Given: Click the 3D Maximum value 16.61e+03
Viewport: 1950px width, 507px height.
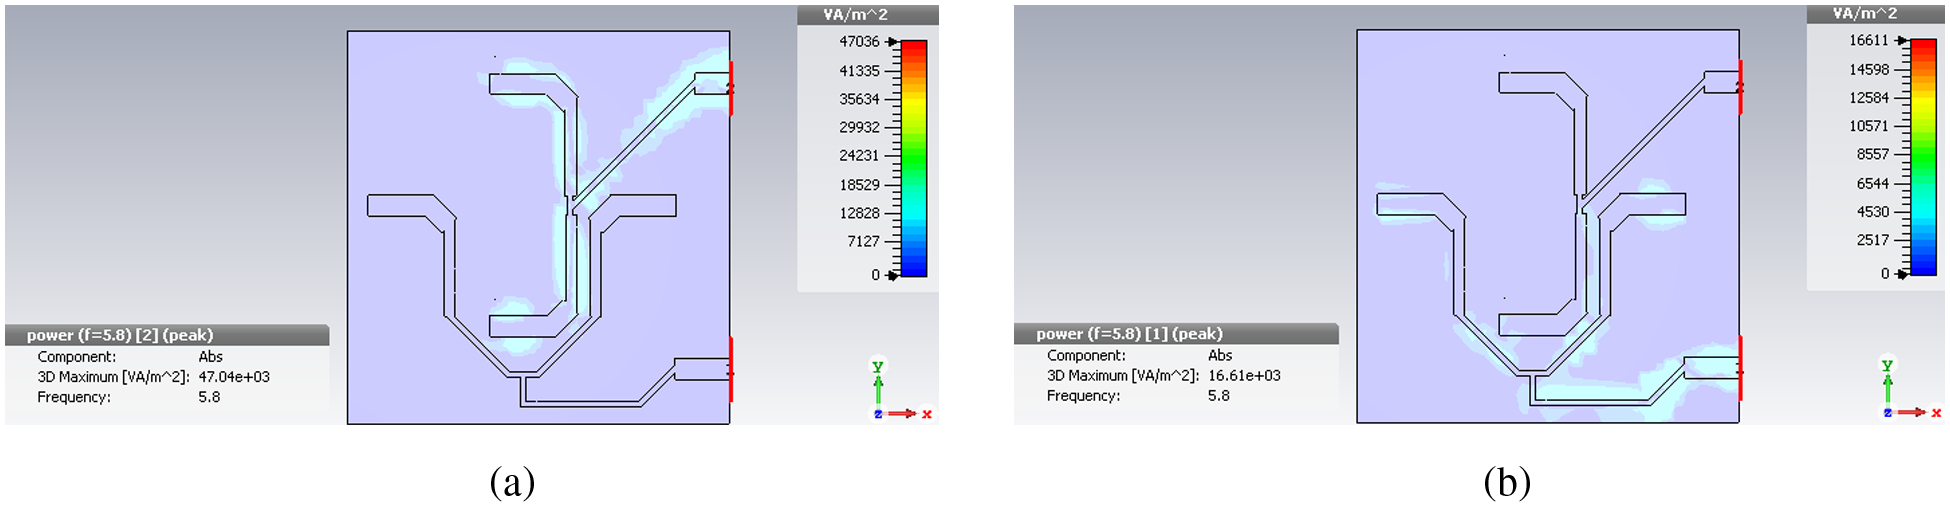Looking at the screenshot, I should [x=1244, y=376].
